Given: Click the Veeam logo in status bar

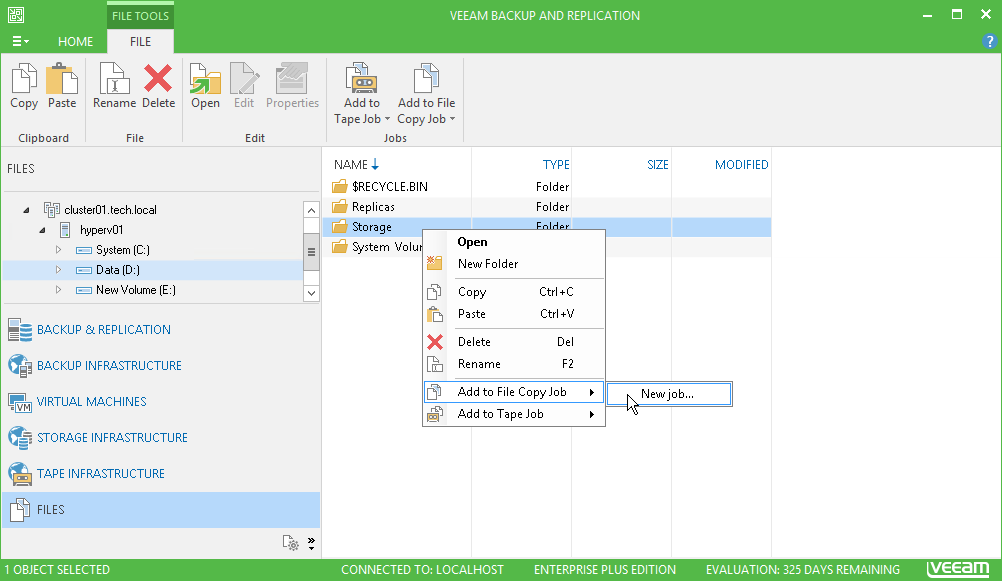Looking at the screenshot, I should pos(958,568).
